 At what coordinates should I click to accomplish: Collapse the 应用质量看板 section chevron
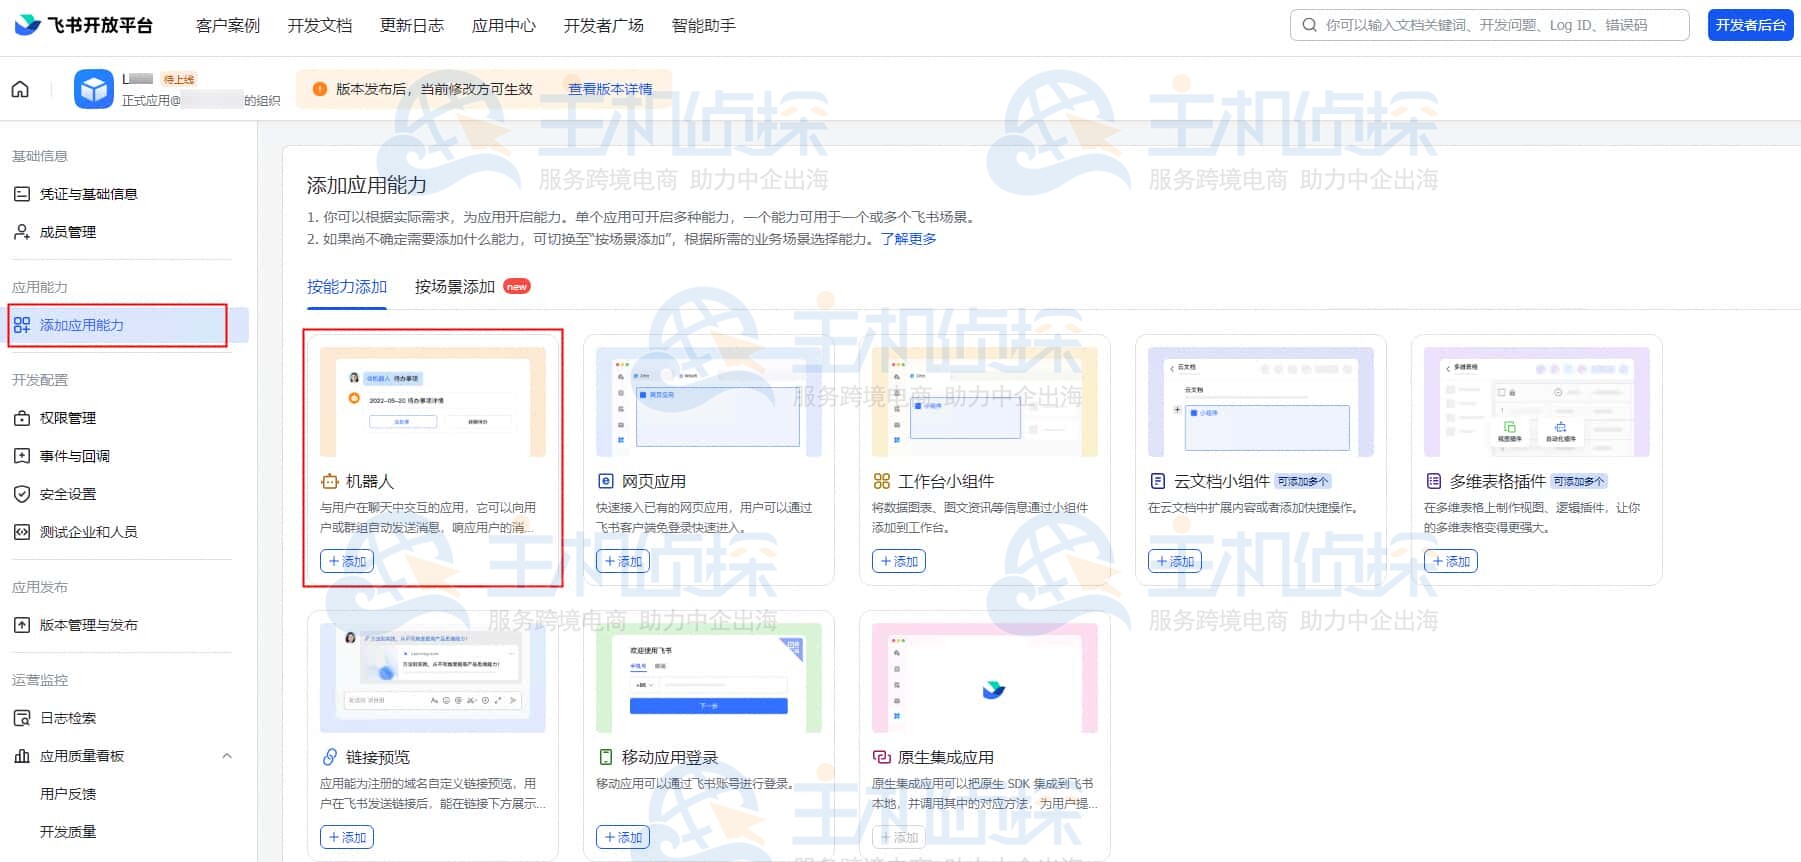(227, 756)
